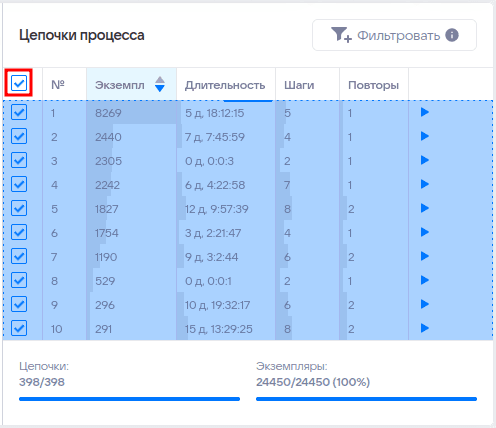Select duration cell 10 д, 19:32:17

click(217, 305)
